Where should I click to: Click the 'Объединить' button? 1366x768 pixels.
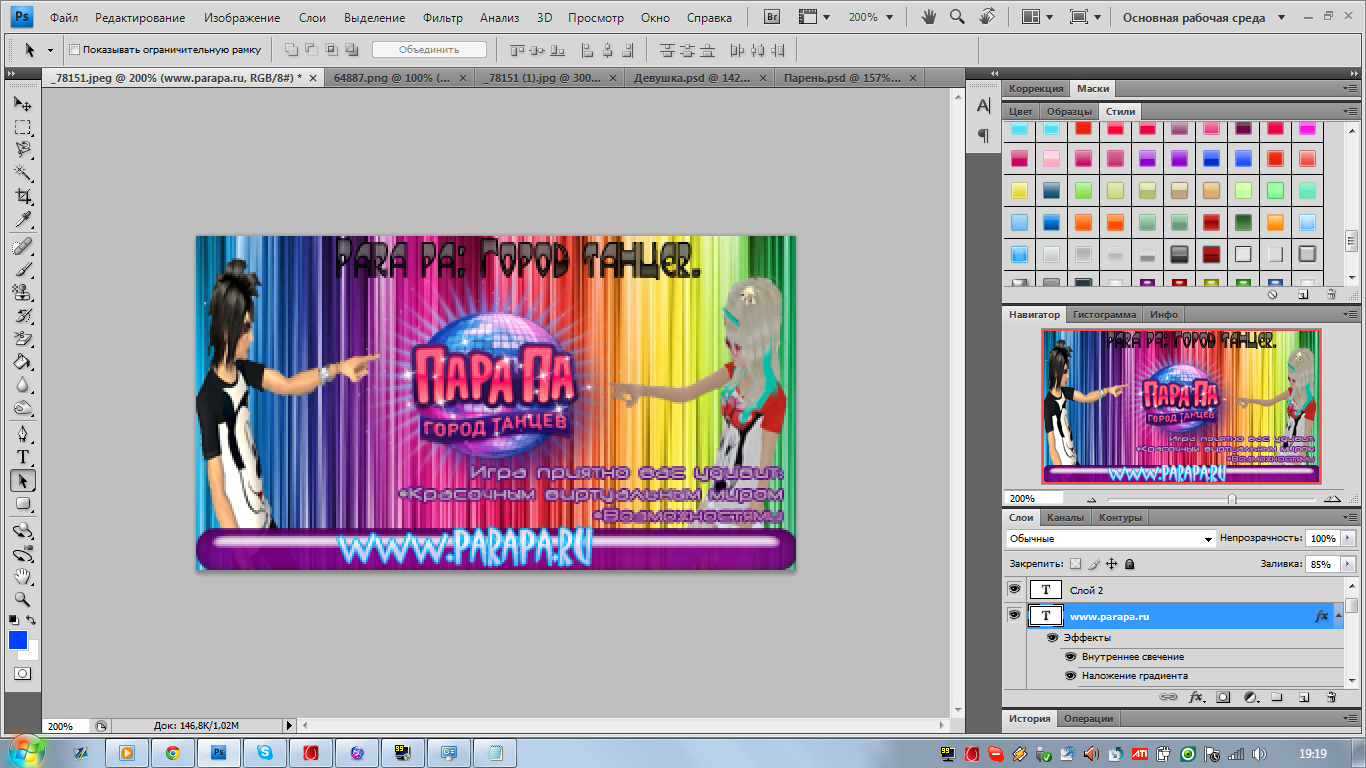pos(429,50)
